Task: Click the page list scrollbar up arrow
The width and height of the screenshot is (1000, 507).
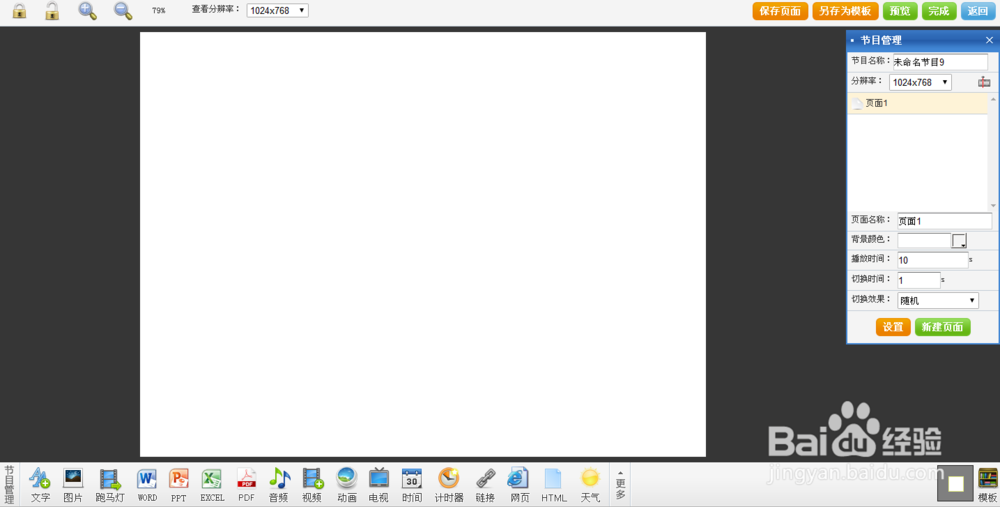Action: [x=993, y=99]
